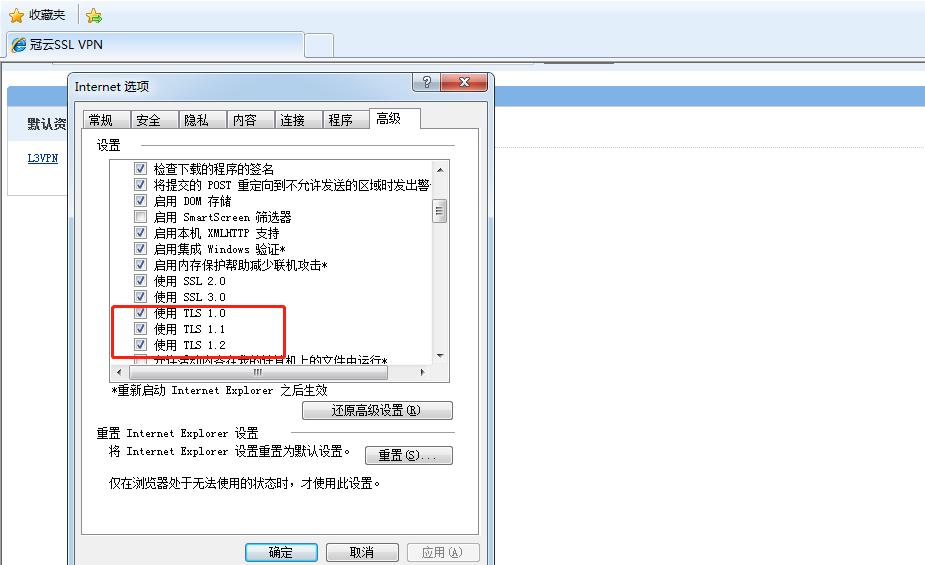Enable the SmartScreen 筛选器 checkbox
Screen dimensions: 925x565
tap(140, 216)
